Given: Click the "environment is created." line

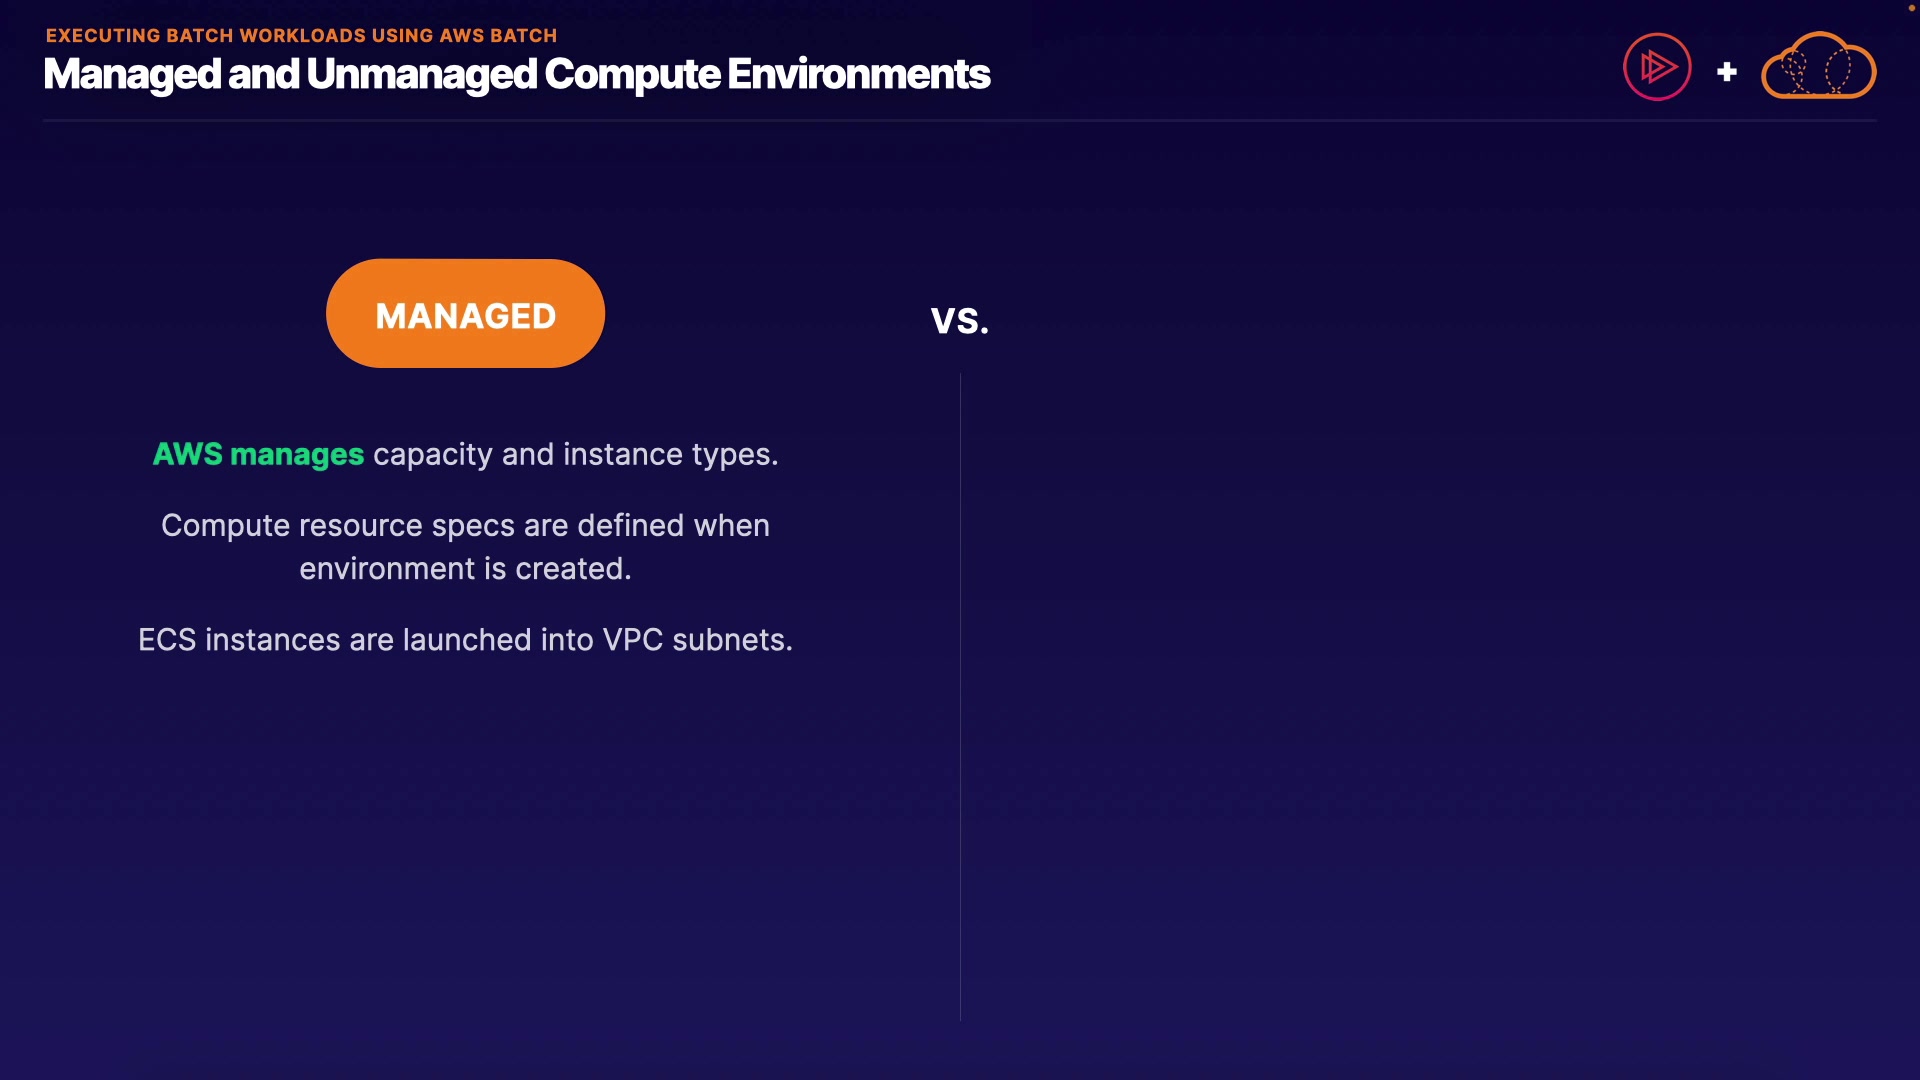Looking at the screenshot, I should (x=465, y=569).
